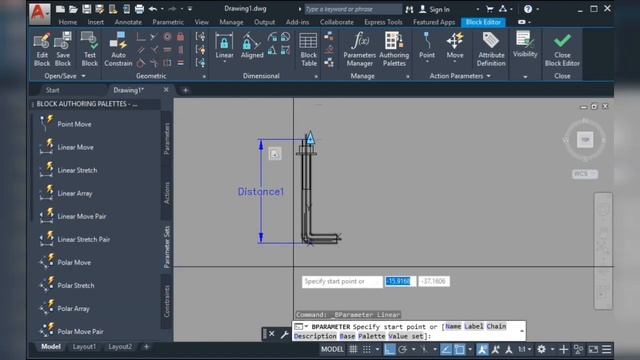
Task: Click the keyword search input field
Action: (353, 9)
